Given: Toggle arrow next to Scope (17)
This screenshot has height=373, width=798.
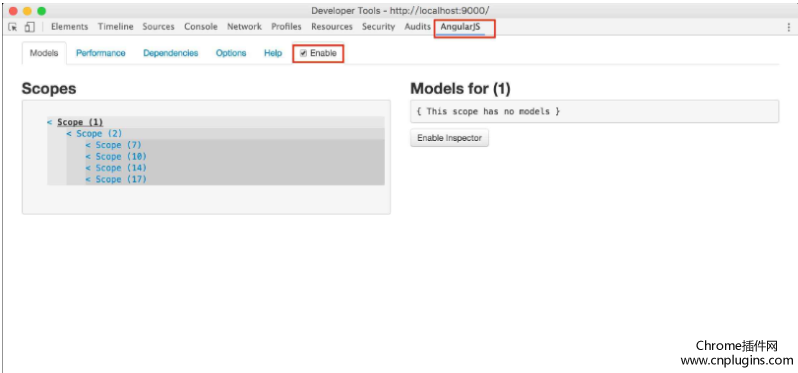Looking at the screenshot, I should pos(88,179).
